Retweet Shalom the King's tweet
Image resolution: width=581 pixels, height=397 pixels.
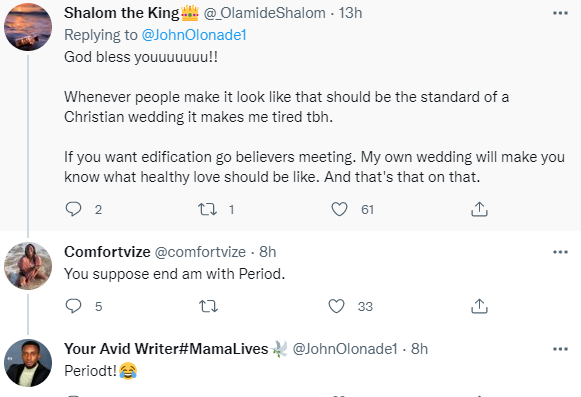(208, 209)
